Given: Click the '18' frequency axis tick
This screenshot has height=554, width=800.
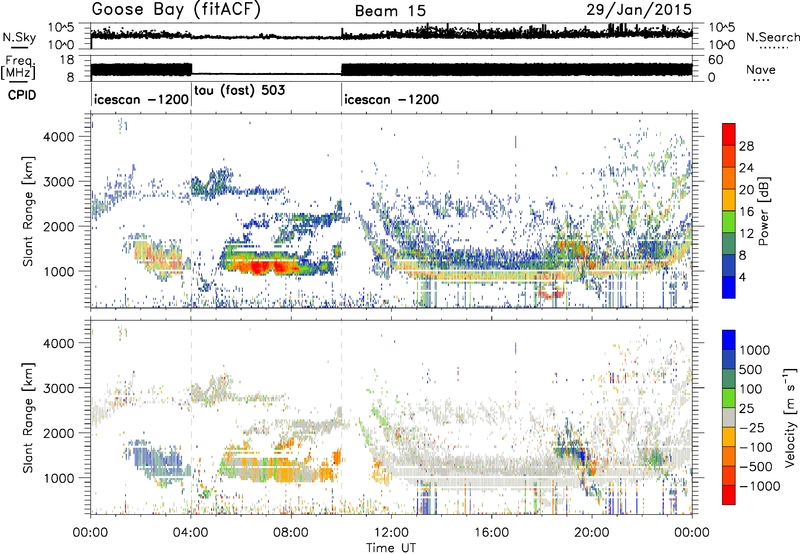Looking at the screenshot, I should coord(67,60).
